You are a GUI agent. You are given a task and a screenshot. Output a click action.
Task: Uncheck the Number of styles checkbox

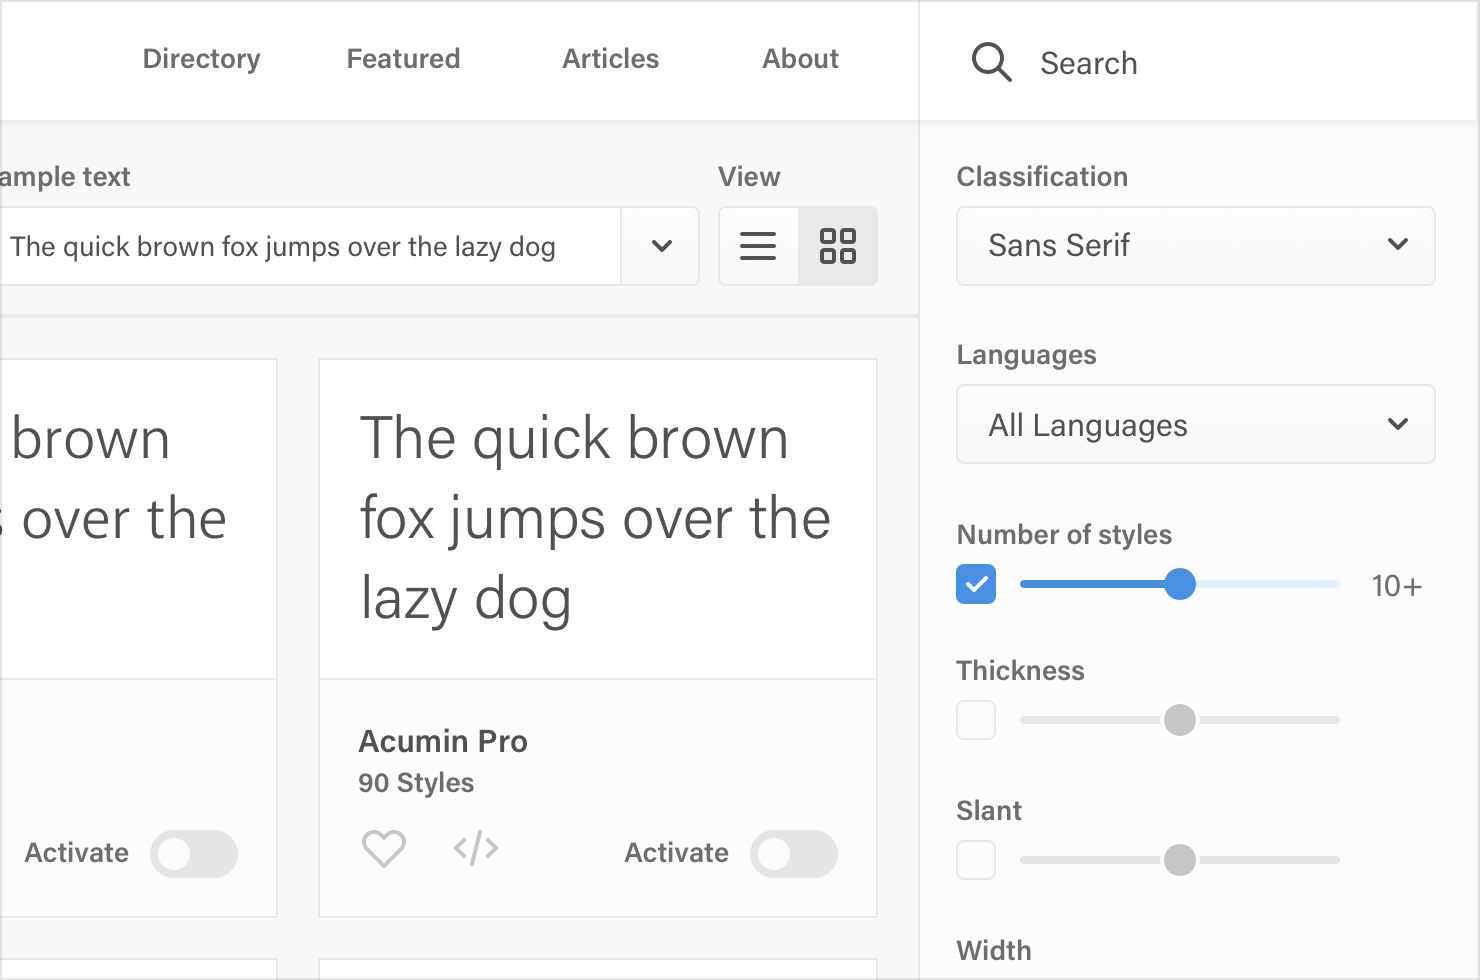(976, 584)
